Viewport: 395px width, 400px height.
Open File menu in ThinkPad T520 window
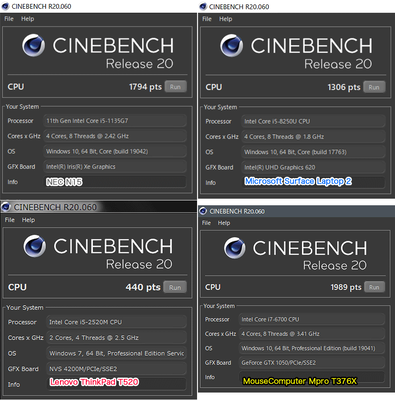[10, 220]
